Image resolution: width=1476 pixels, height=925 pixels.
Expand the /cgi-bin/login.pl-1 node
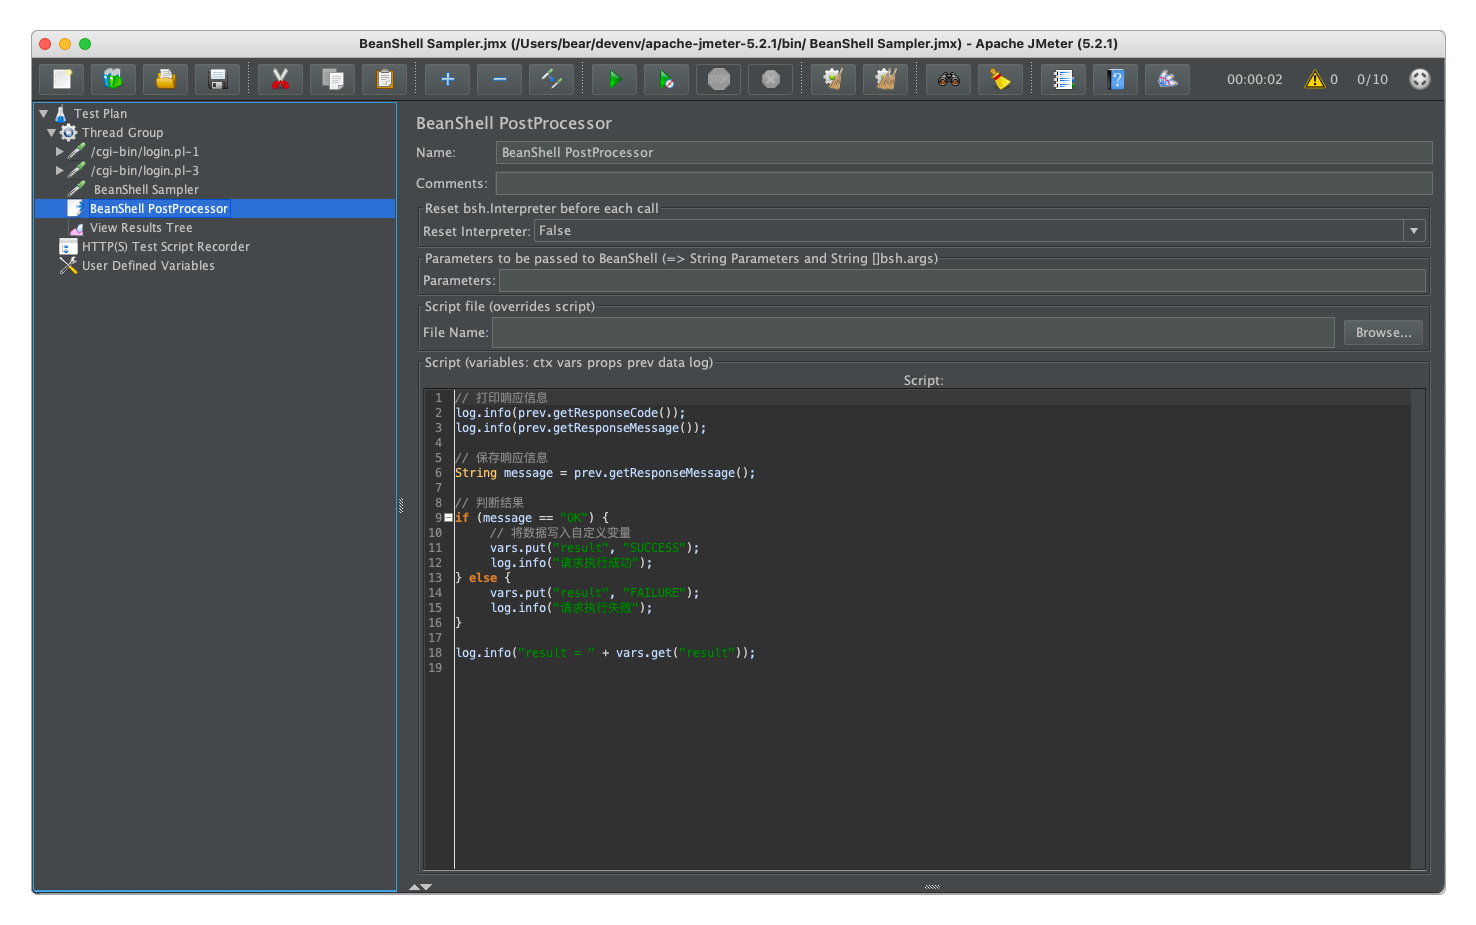(60, 151)
